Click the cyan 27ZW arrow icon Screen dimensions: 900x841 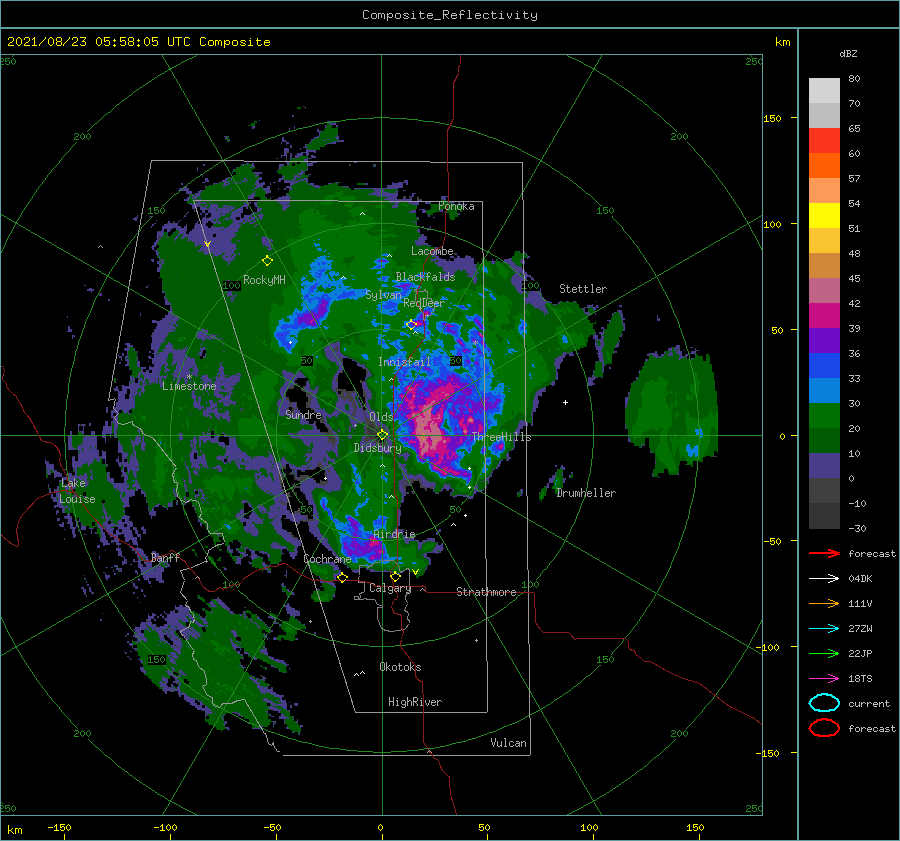[824, 629]
